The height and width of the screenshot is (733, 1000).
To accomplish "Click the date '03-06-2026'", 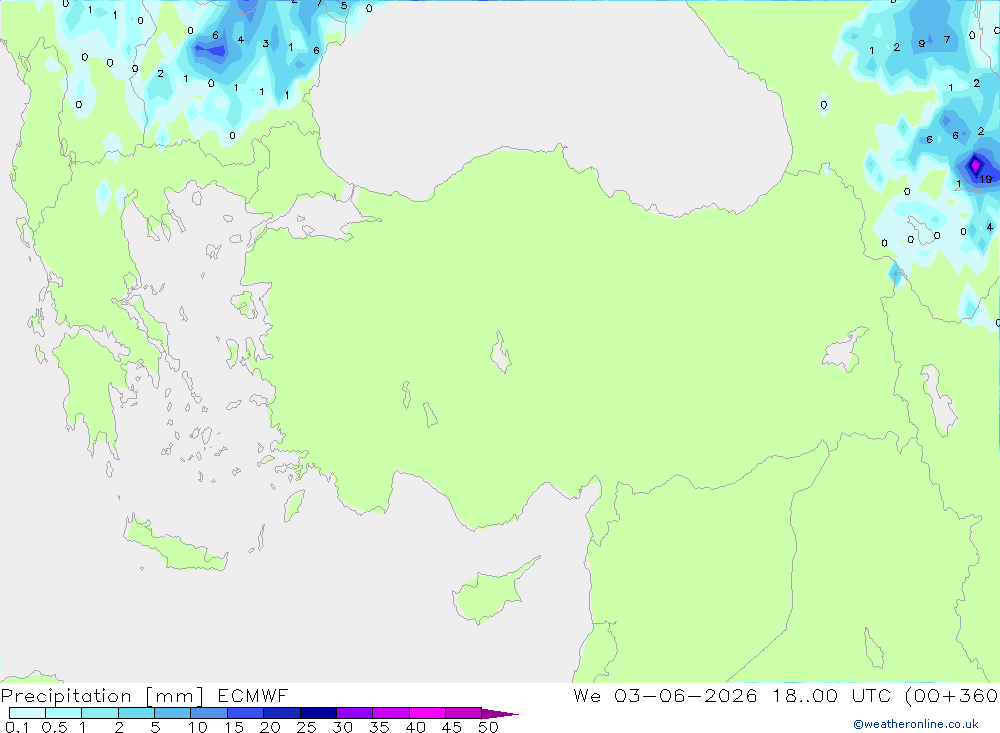I will point(686,695).
